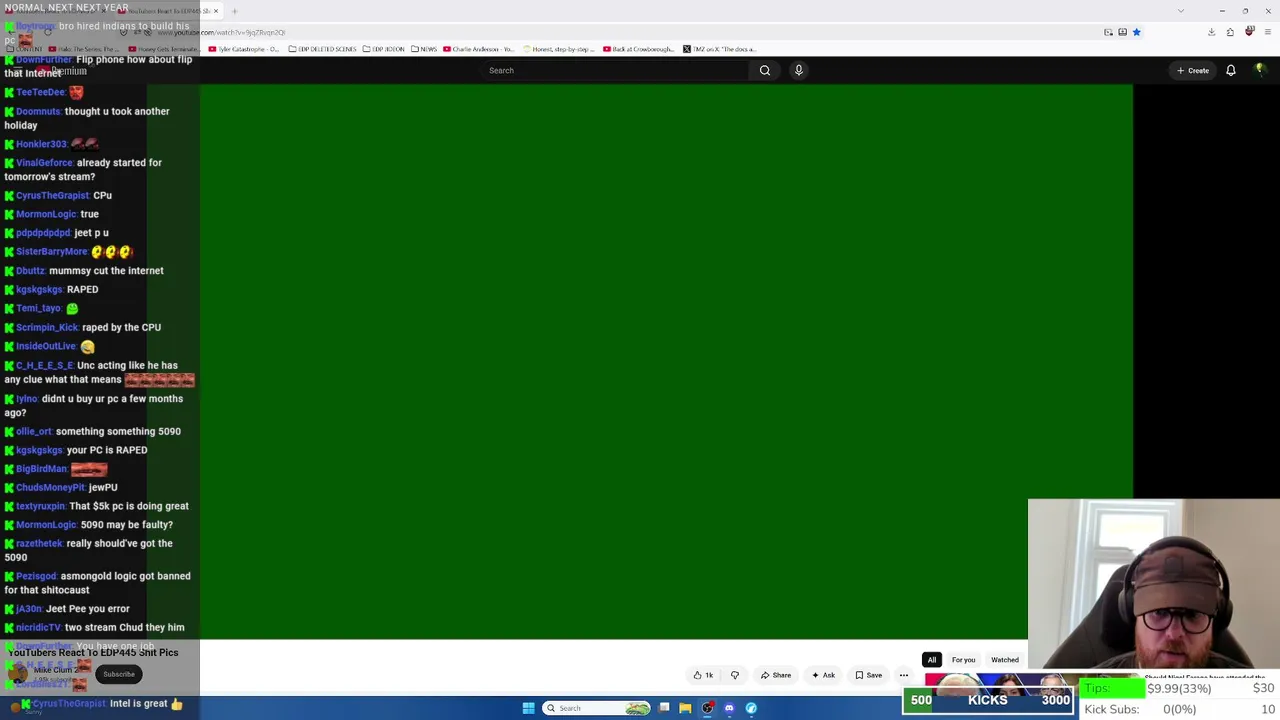Click chat username MormonLogic saying true
Image resolution: width=1280 pixels, height=720 pixels.
coord(46,214)
